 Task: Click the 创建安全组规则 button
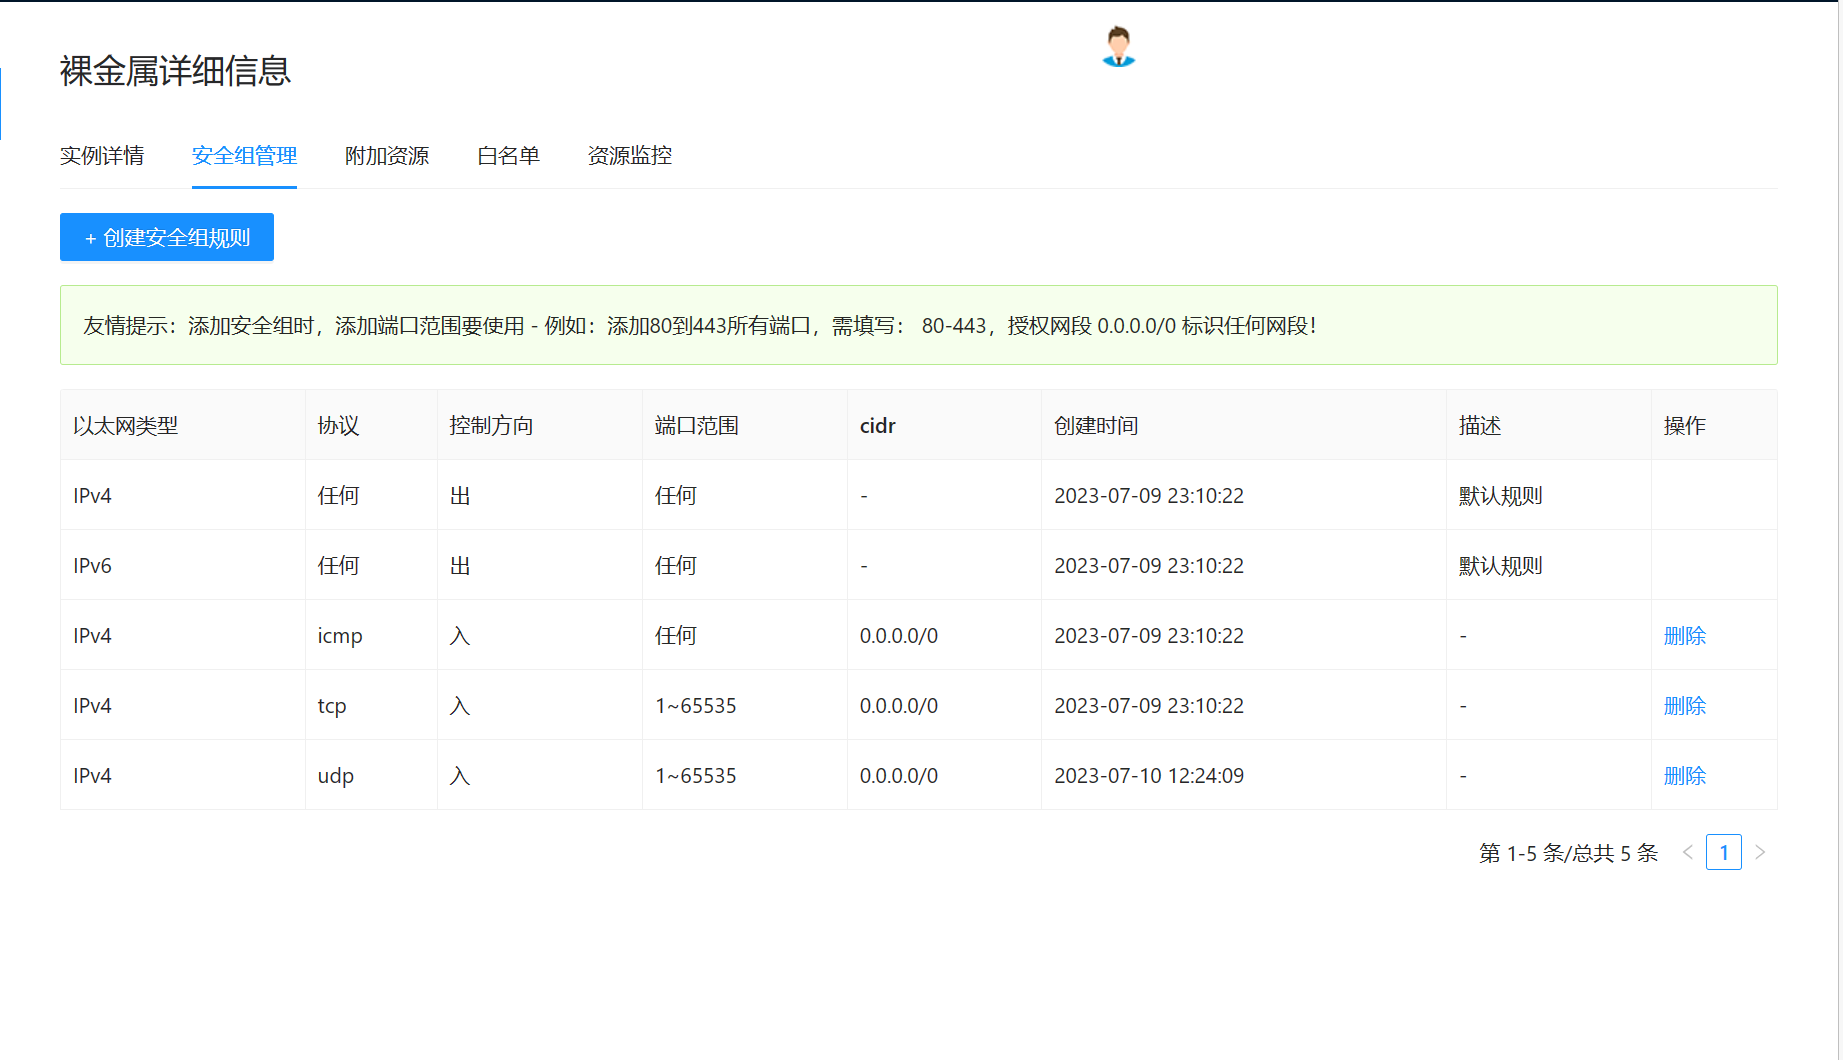click(167, 237)
